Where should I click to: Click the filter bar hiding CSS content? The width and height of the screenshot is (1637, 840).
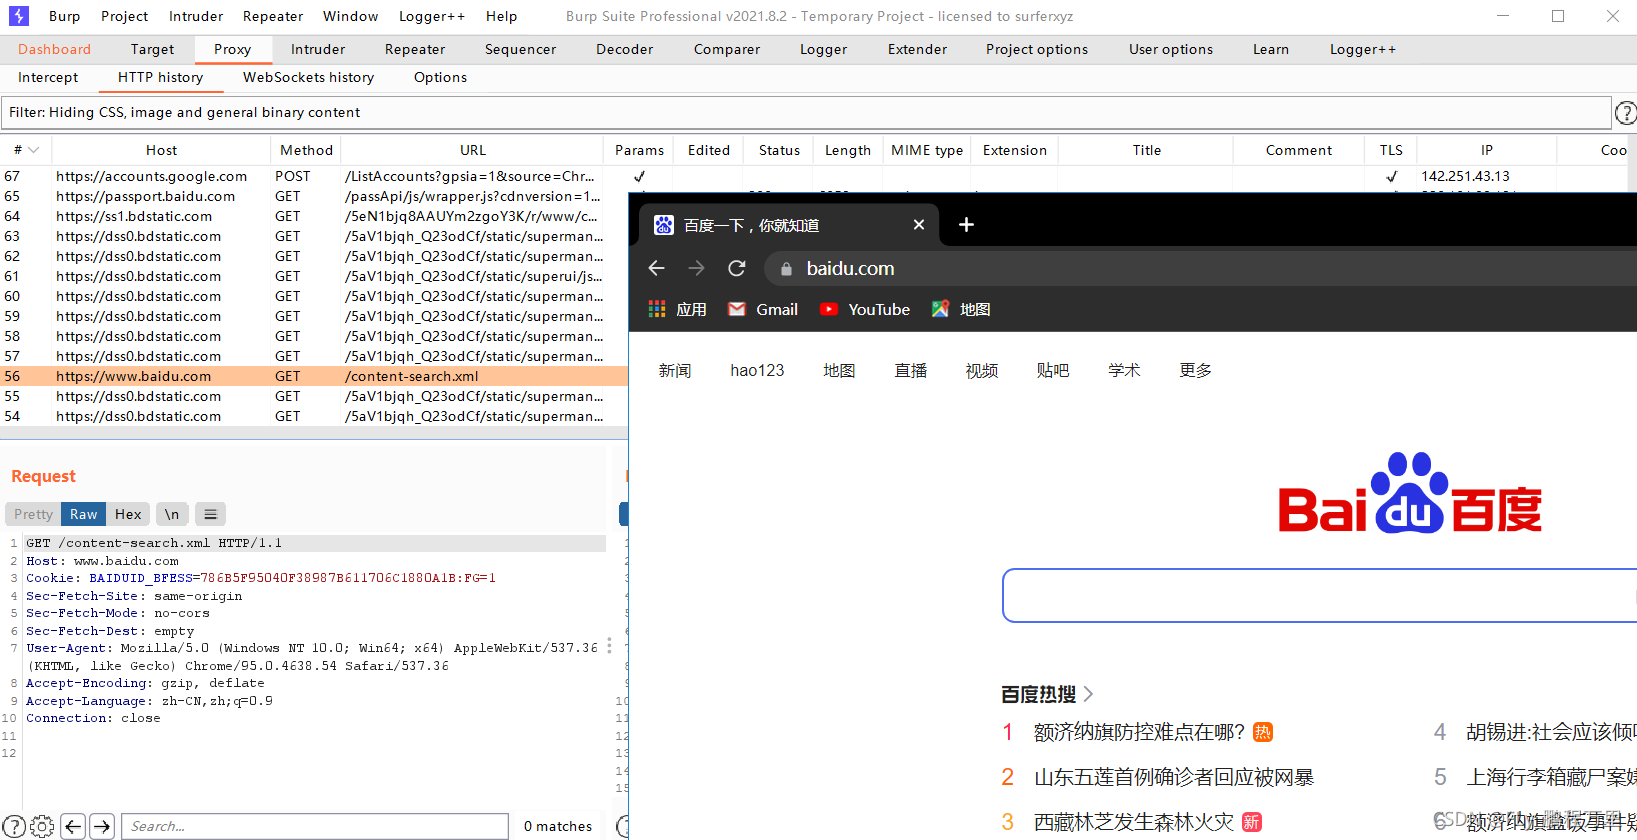(806, 113)
